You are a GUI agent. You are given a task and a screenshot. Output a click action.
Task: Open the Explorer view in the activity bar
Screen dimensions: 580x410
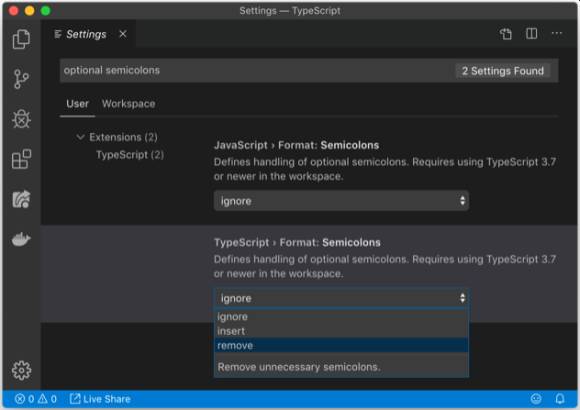click(21, 39)
